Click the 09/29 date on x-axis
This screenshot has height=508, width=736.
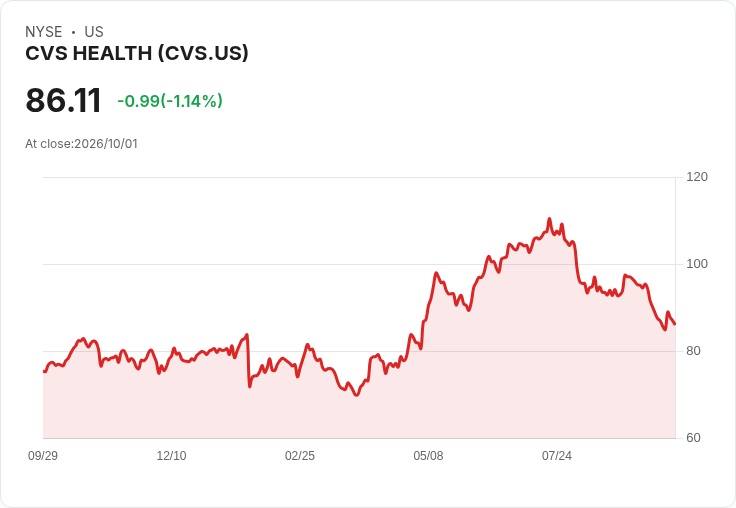43,455
